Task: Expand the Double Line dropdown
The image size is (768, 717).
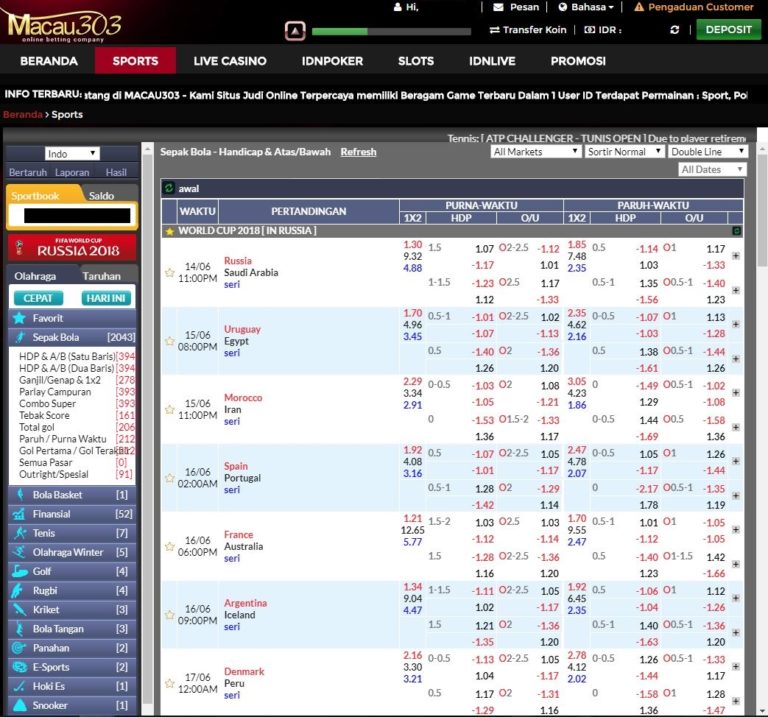Action: click(707, 152)
